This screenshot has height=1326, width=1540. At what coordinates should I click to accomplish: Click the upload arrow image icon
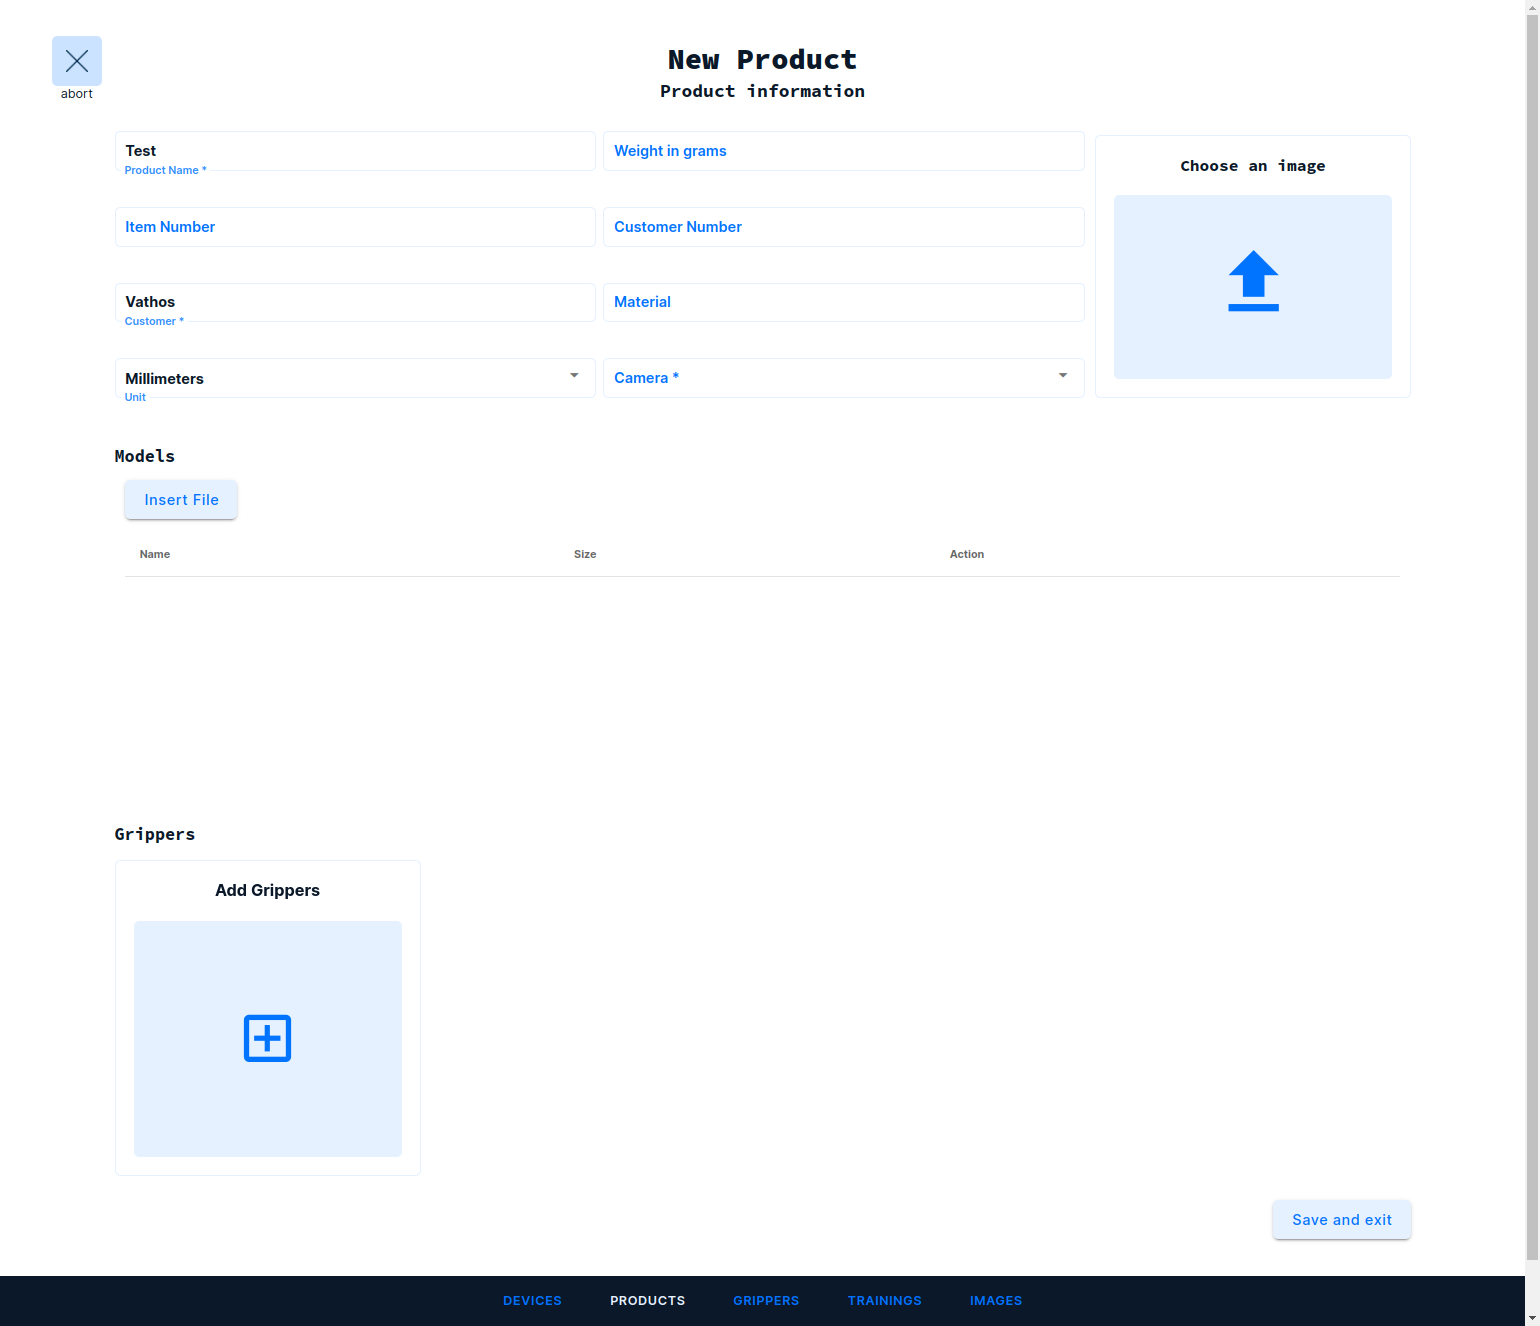click(x=1253, y=281)
